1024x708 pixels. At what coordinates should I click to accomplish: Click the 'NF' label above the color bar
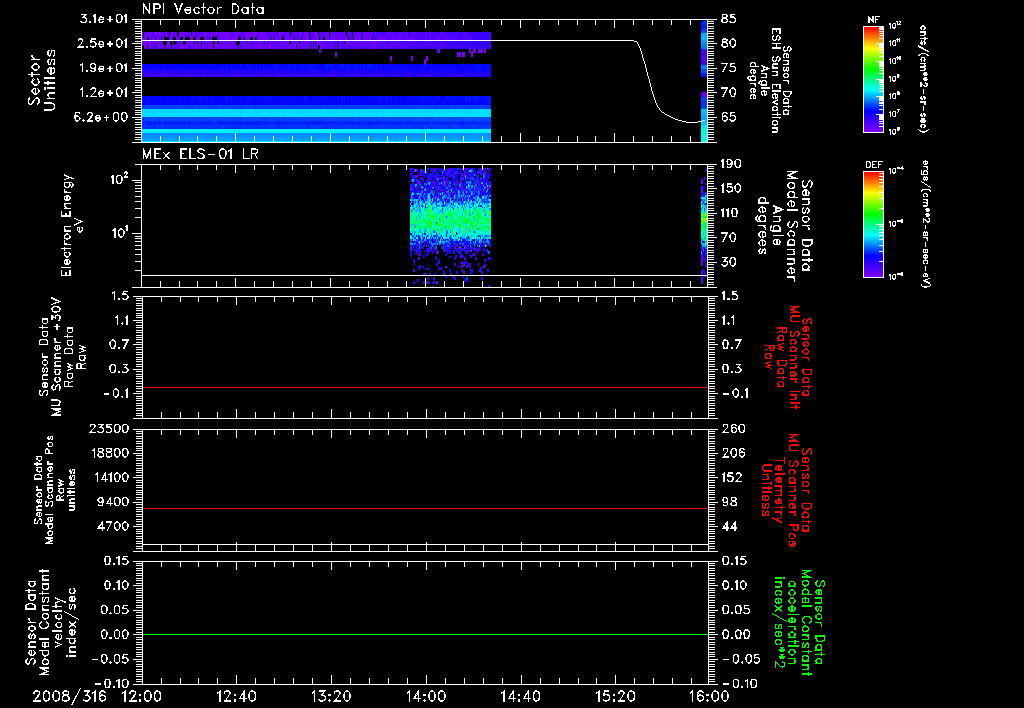(x=873, y=20)
